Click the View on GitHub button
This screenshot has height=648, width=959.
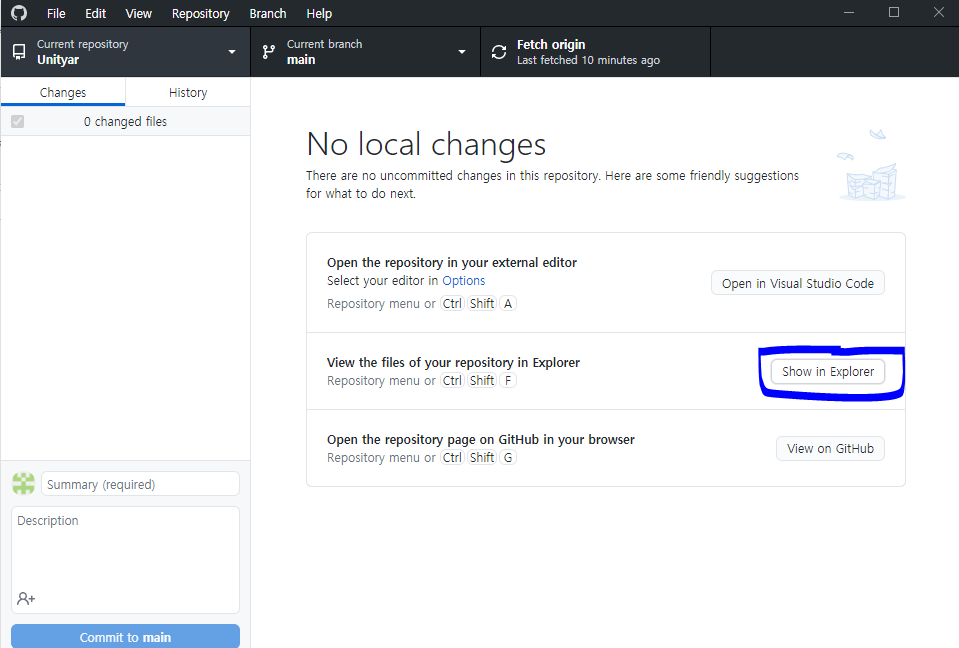pos(830,449)
